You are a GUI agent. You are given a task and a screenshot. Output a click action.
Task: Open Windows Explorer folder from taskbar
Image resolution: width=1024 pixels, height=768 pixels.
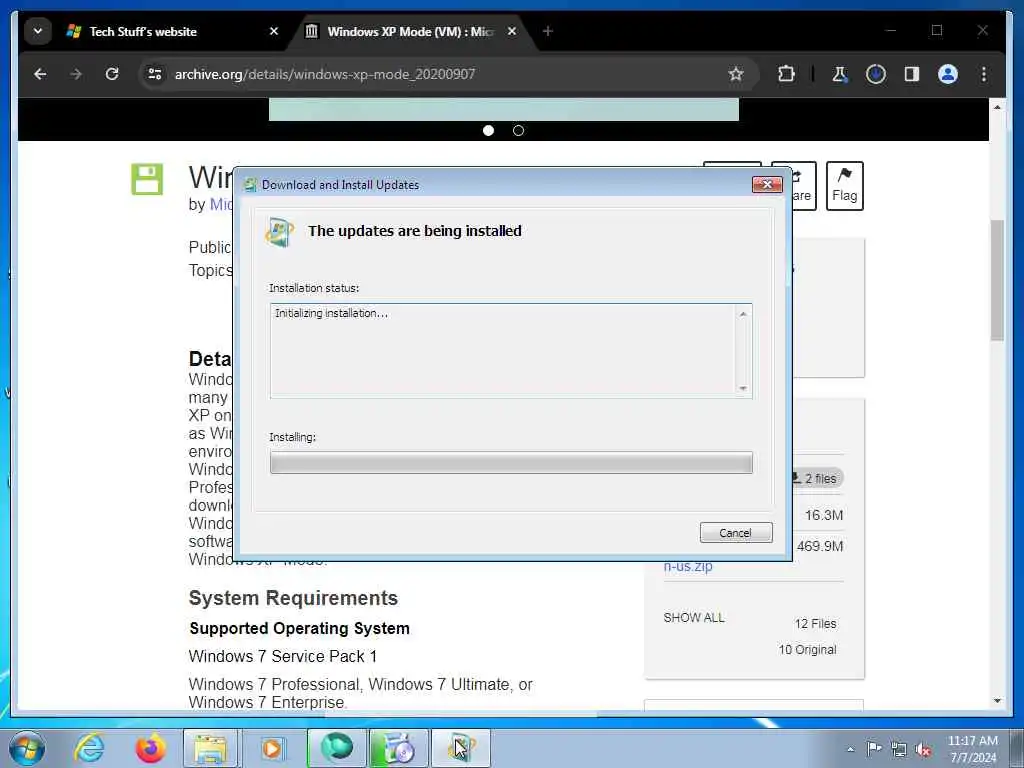tap(211, 748)
